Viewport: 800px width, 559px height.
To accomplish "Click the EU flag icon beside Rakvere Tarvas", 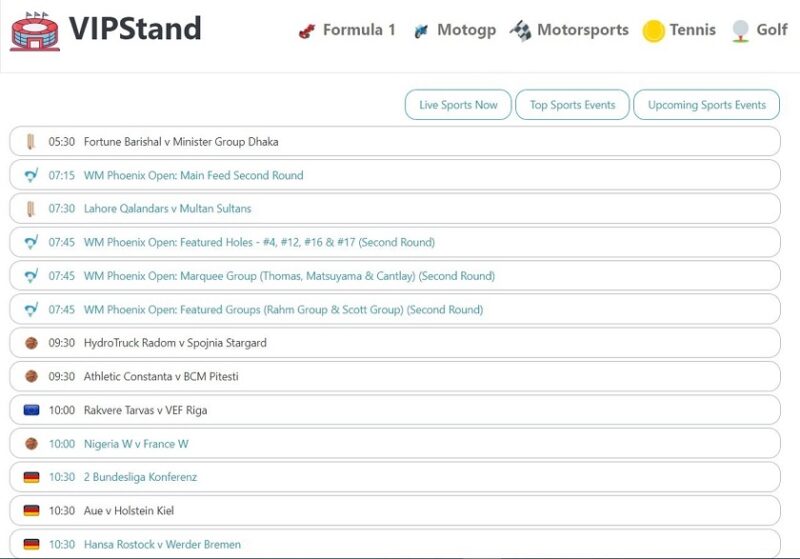I will (32, 410).
